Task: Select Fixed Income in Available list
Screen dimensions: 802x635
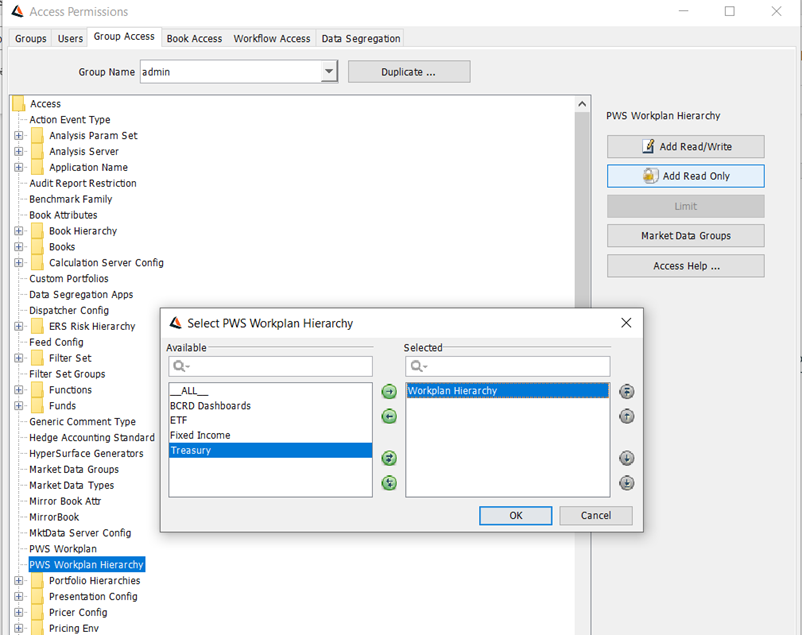Action: 271,435
